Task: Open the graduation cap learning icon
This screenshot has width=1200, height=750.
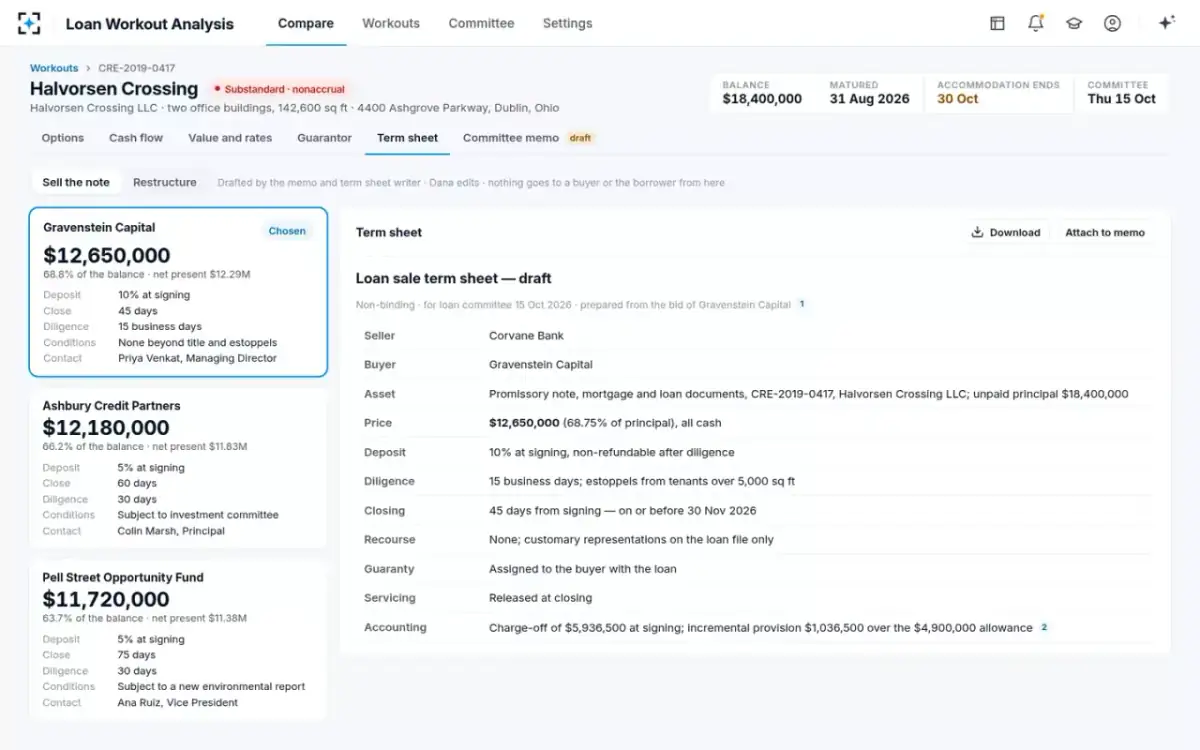Action: tap(1074, 23)
